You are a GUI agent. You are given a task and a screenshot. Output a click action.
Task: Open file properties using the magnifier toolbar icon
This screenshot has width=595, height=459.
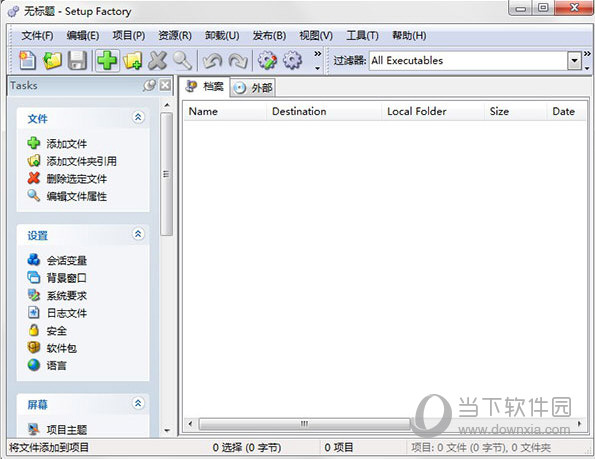pos(183,61)
